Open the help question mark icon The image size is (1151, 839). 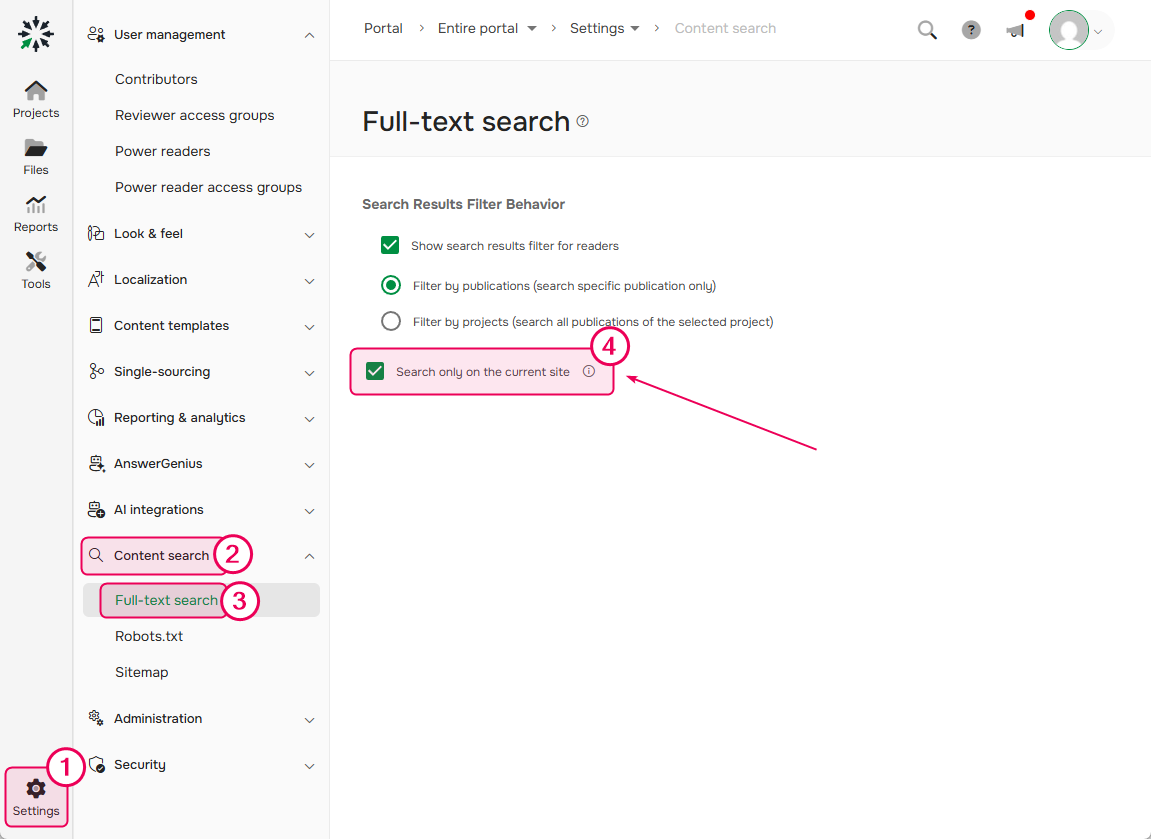pos(971,30)
